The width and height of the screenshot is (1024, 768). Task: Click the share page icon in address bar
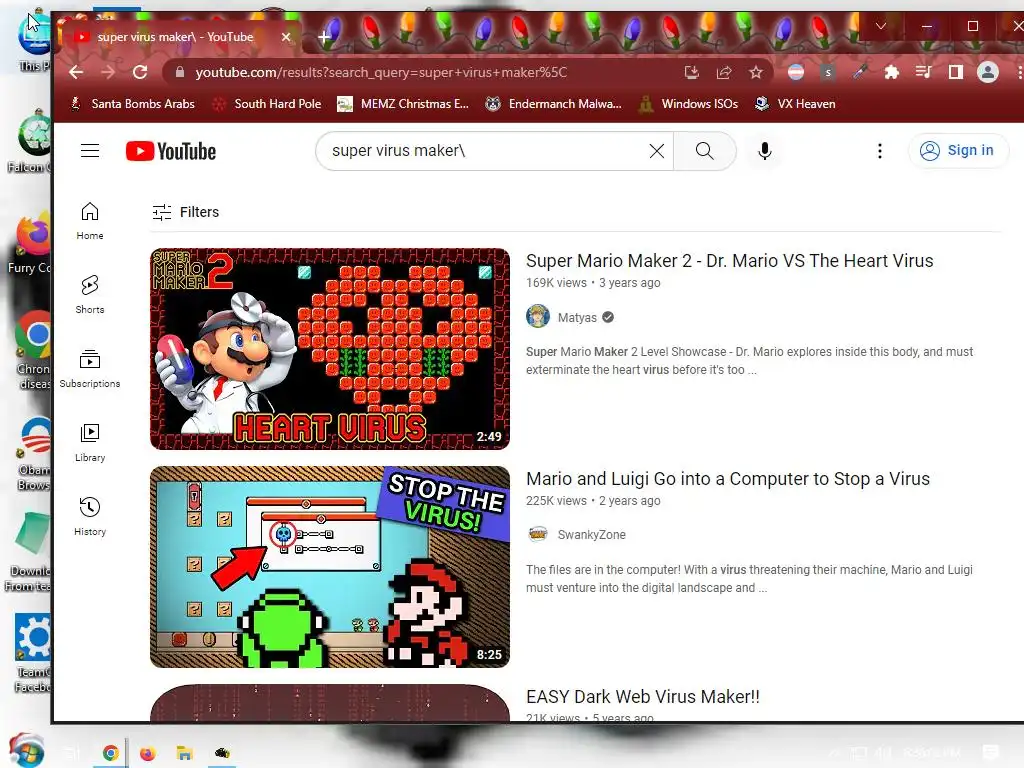(724, 72)
